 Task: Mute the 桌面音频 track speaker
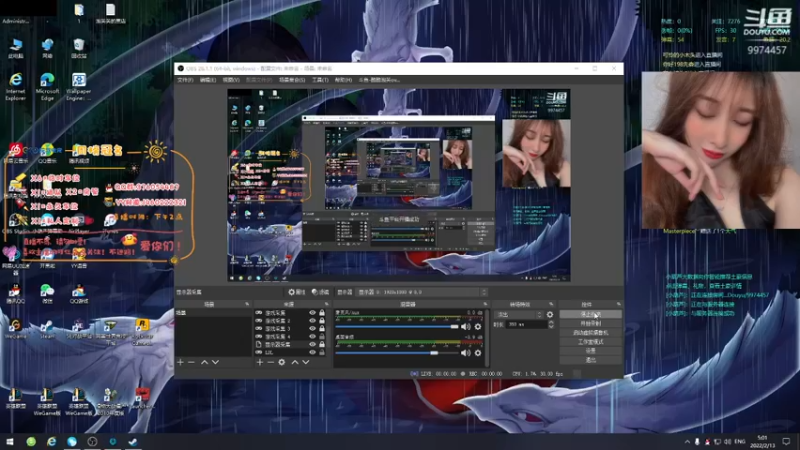(x=466, y=353)
